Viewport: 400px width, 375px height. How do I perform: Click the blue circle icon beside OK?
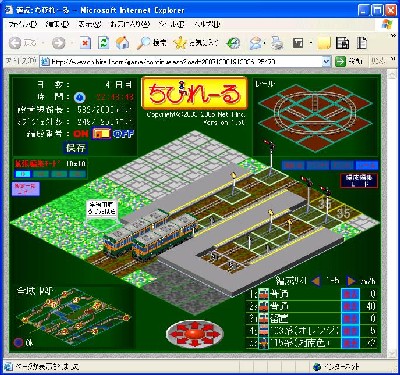click(18, 342)
